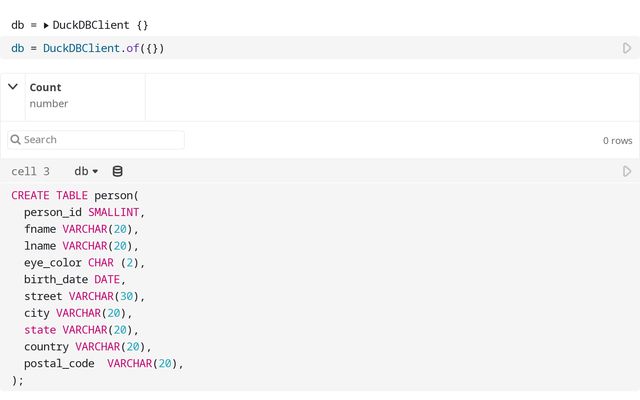
Task: Click the 0 rows count label
Action: pos(617,141)
